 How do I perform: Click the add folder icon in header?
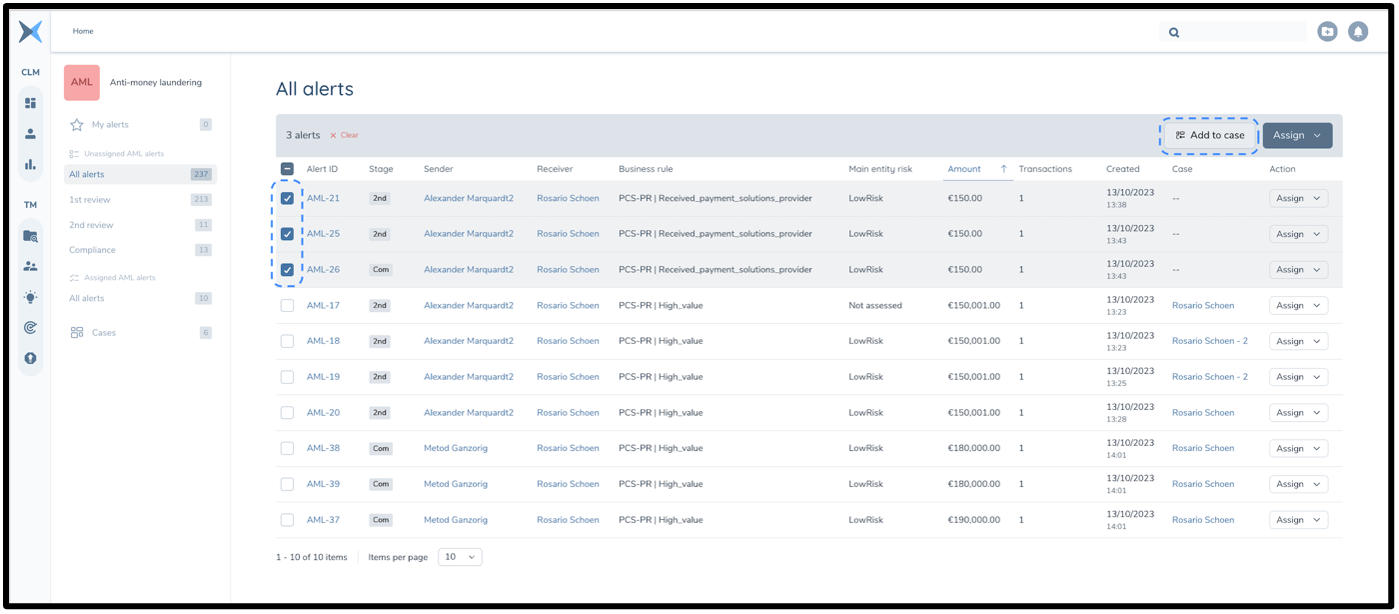tap(1327, 32)
